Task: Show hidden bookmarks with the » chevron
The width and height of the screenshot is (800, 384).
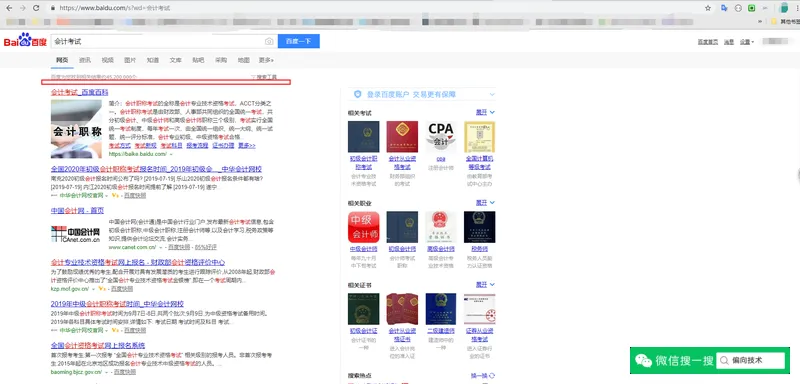Action: pos(761,21)
